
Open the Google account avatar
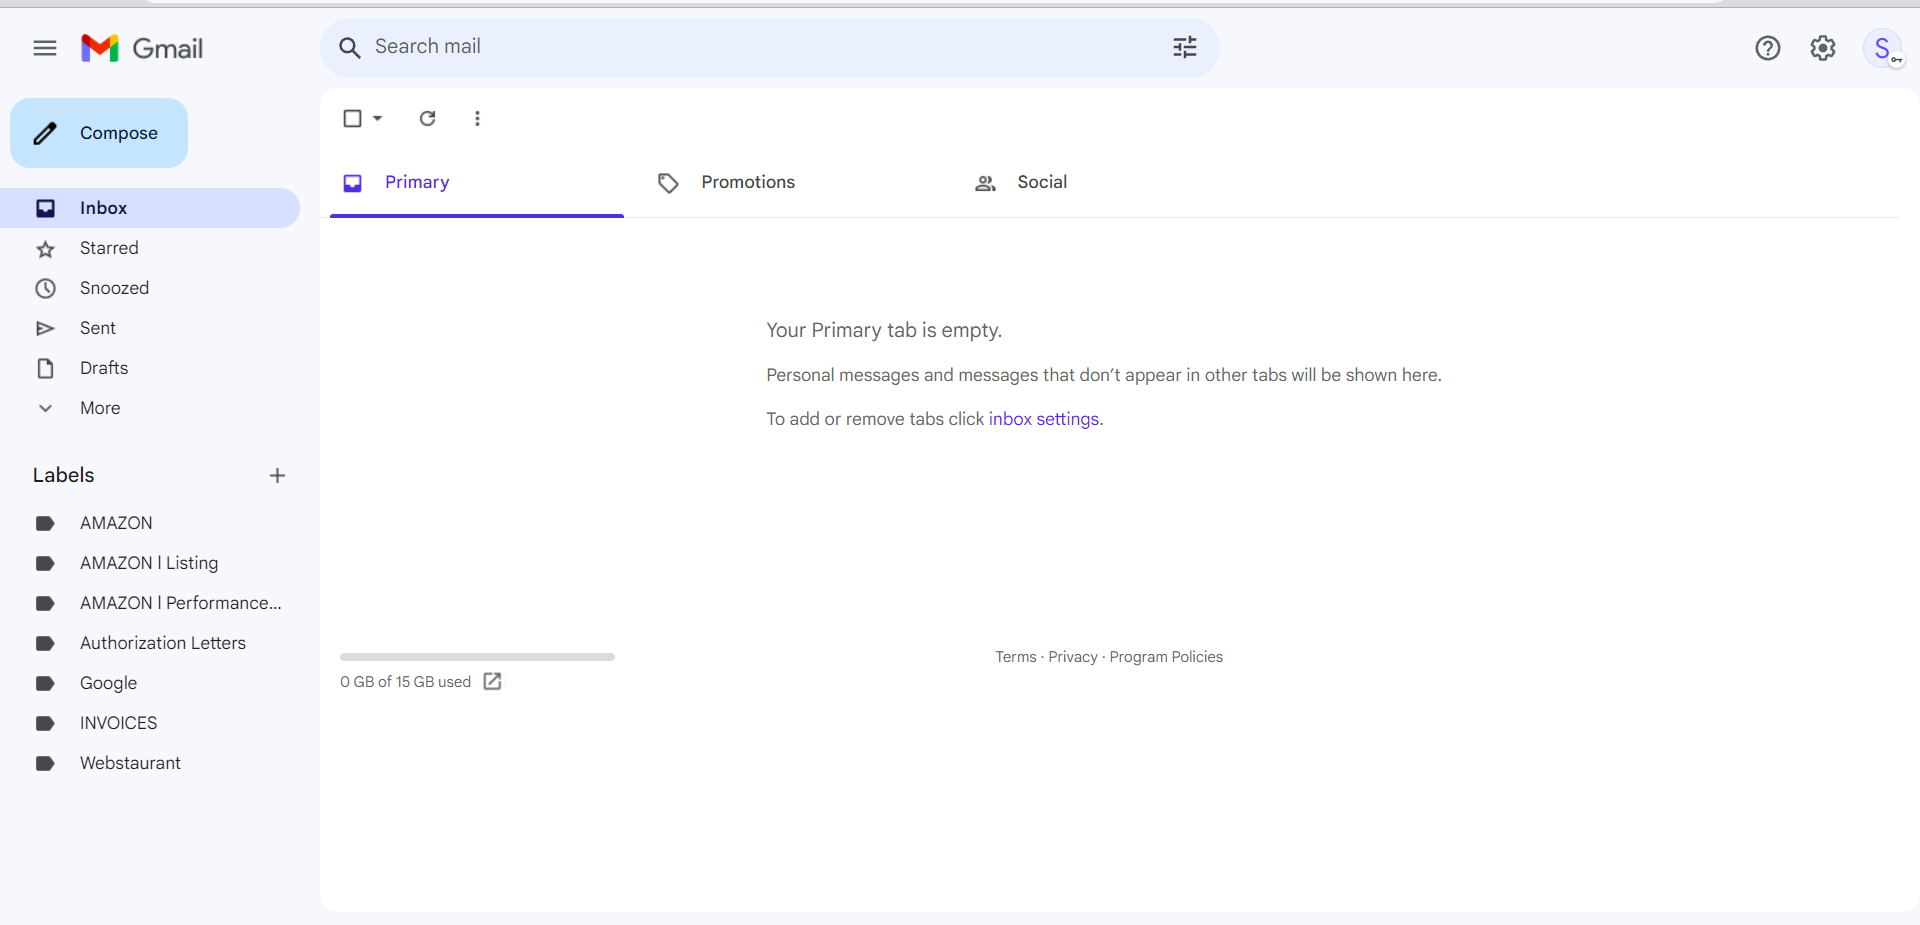coord(1883,48)
